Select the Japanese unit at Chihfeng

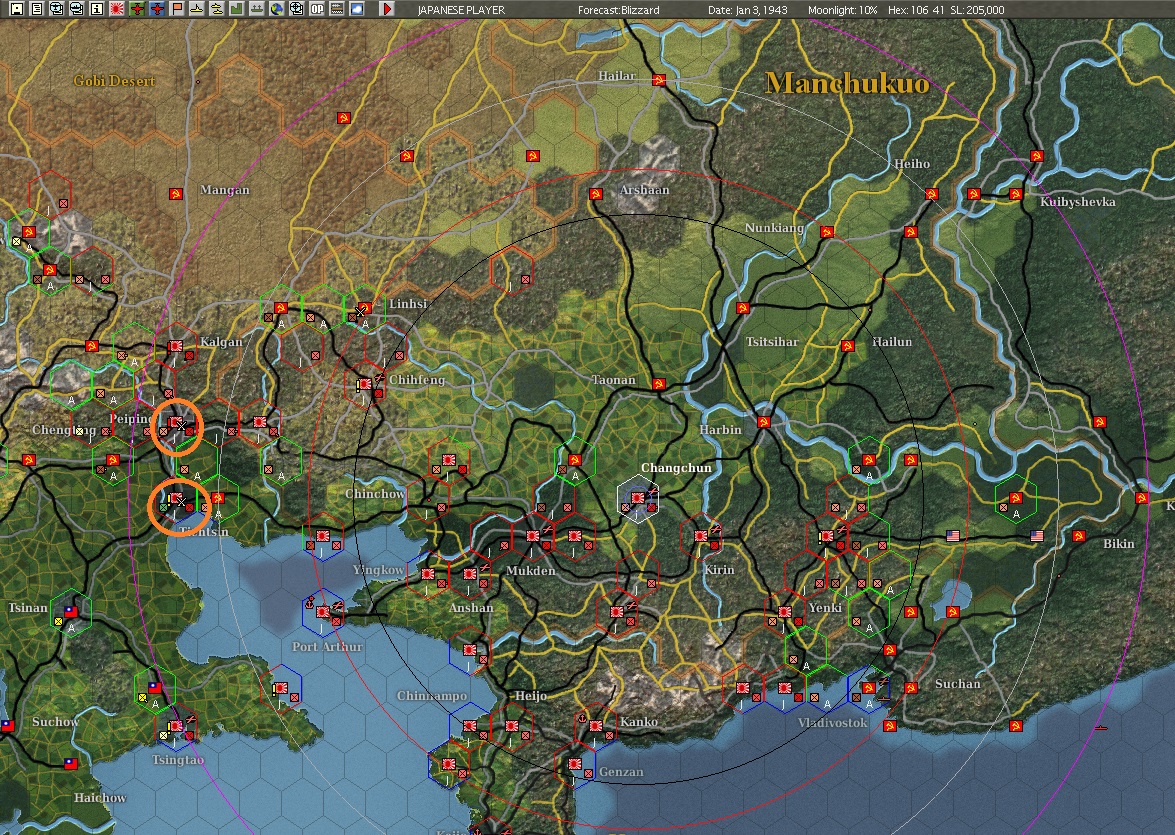(364, 385)
